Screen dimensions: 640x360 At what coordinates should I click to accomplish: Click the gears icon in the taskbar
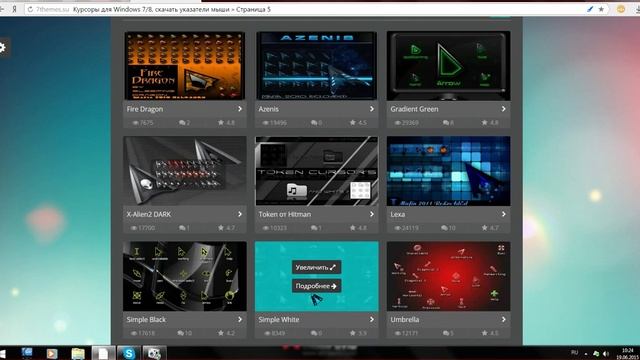(x=154, y=353)
